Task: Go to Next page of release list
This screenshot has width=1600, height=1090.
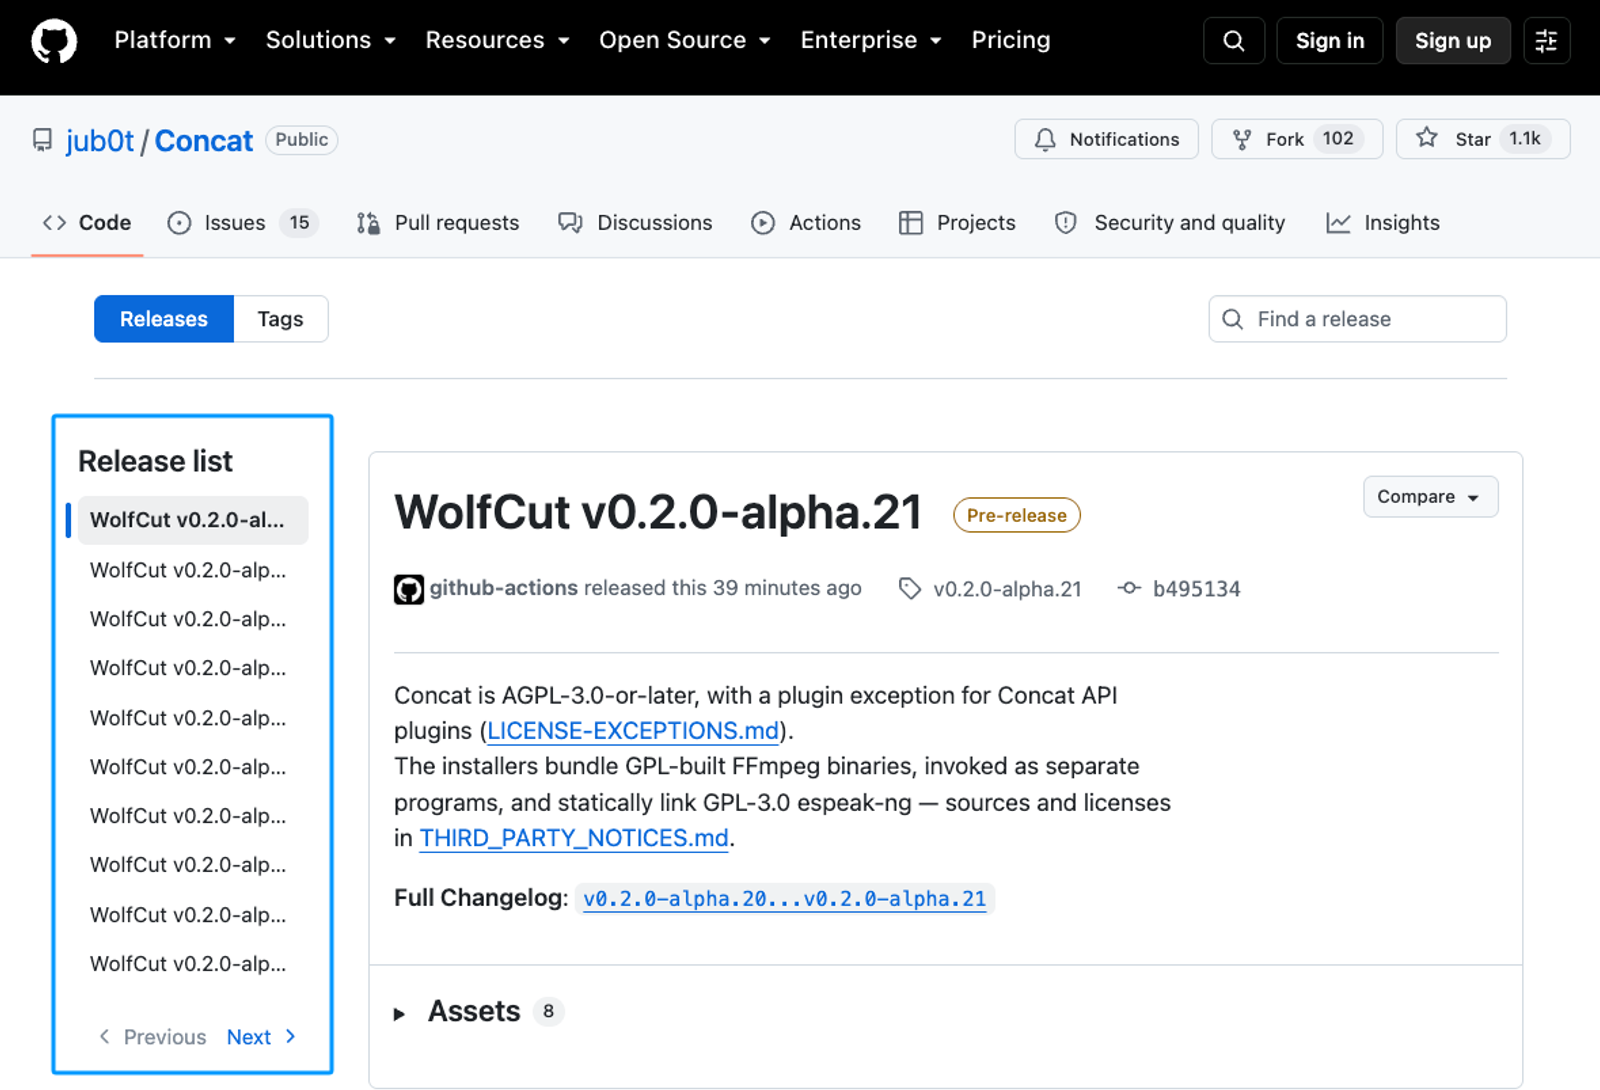Action: pyautogui.click(x=261, y=1037)
